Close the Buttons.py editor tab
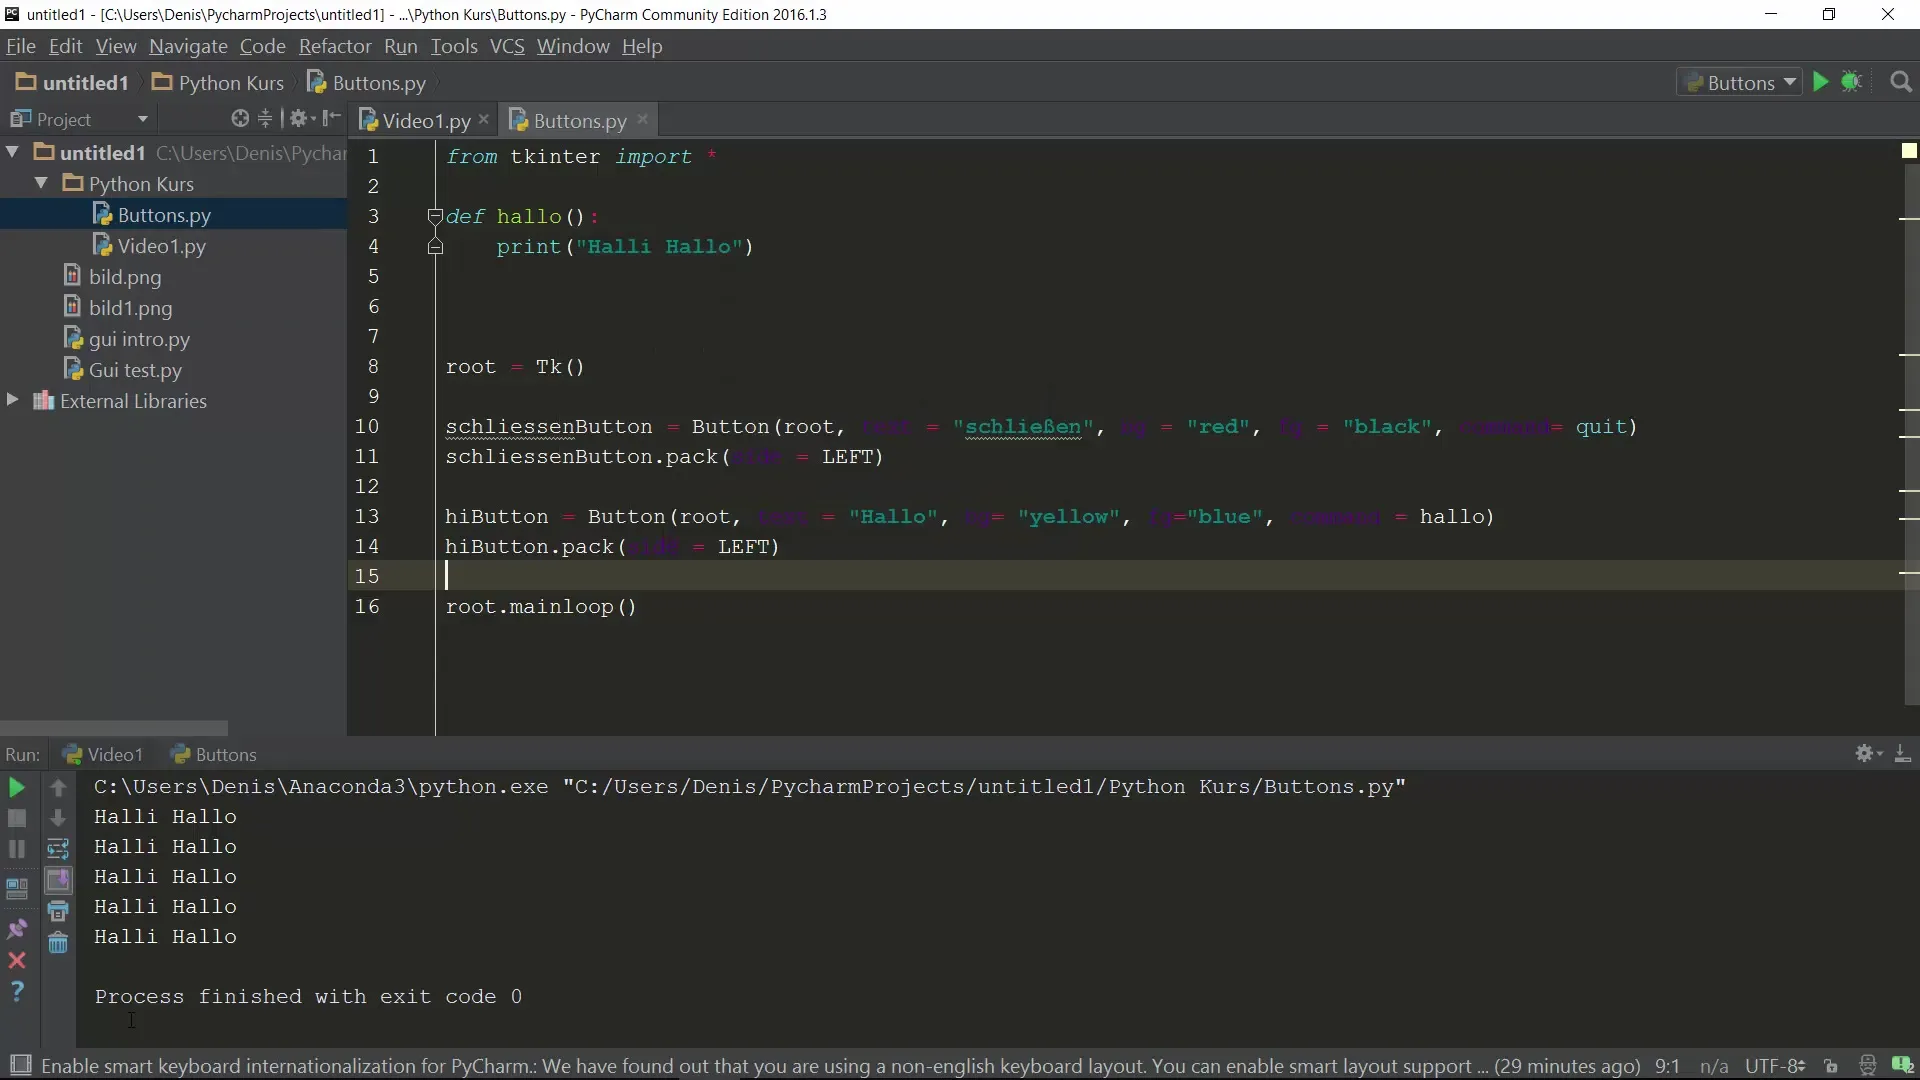Viewport: 1920px width, 1080px height. pos(643,119)
